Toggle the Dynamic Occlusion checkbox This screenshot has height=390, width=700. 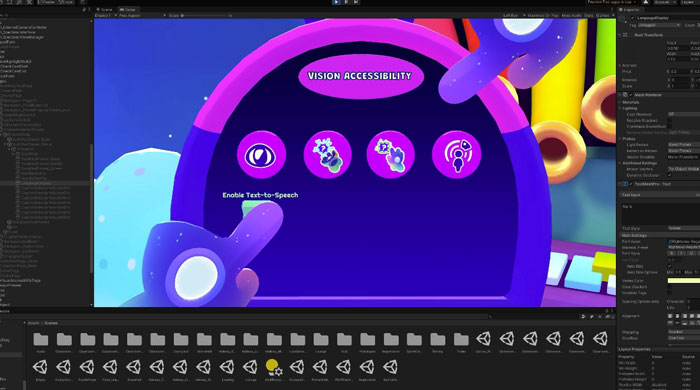[669, 175]
